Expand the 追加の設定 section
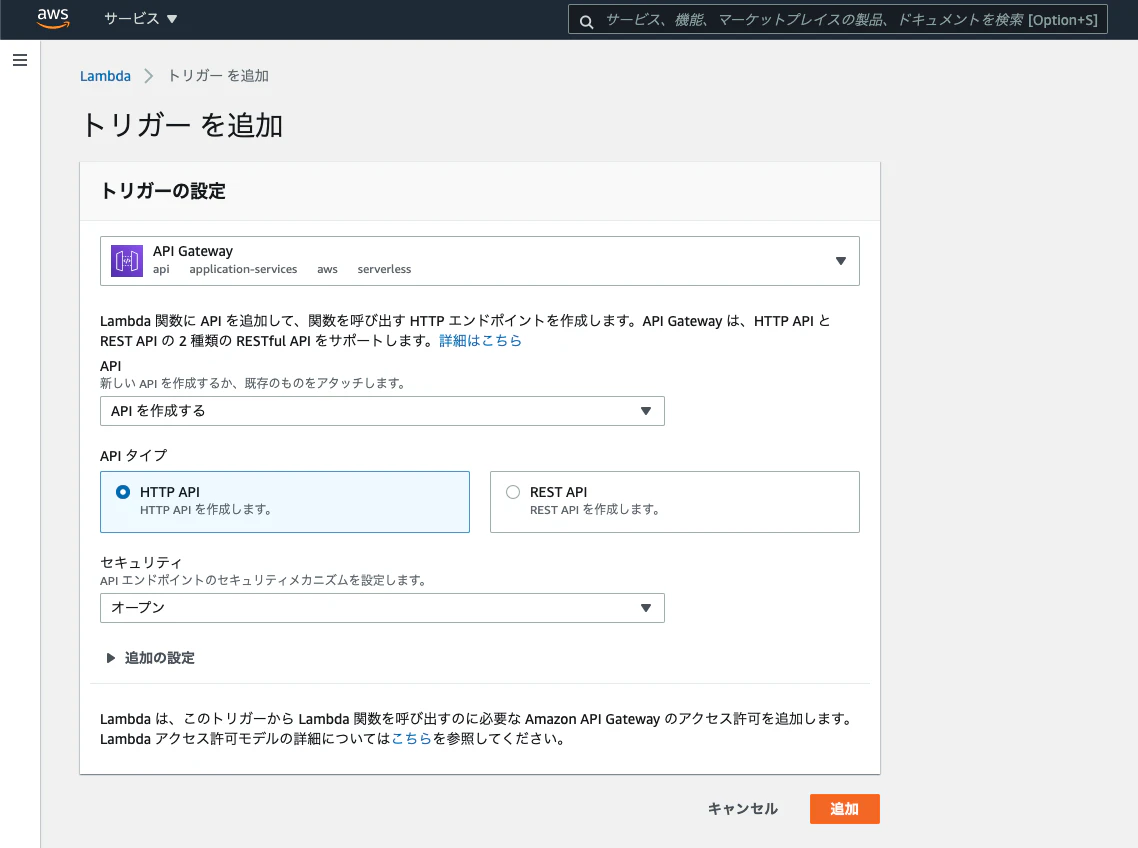The image size is (1138, 848). tap(151, 658)
